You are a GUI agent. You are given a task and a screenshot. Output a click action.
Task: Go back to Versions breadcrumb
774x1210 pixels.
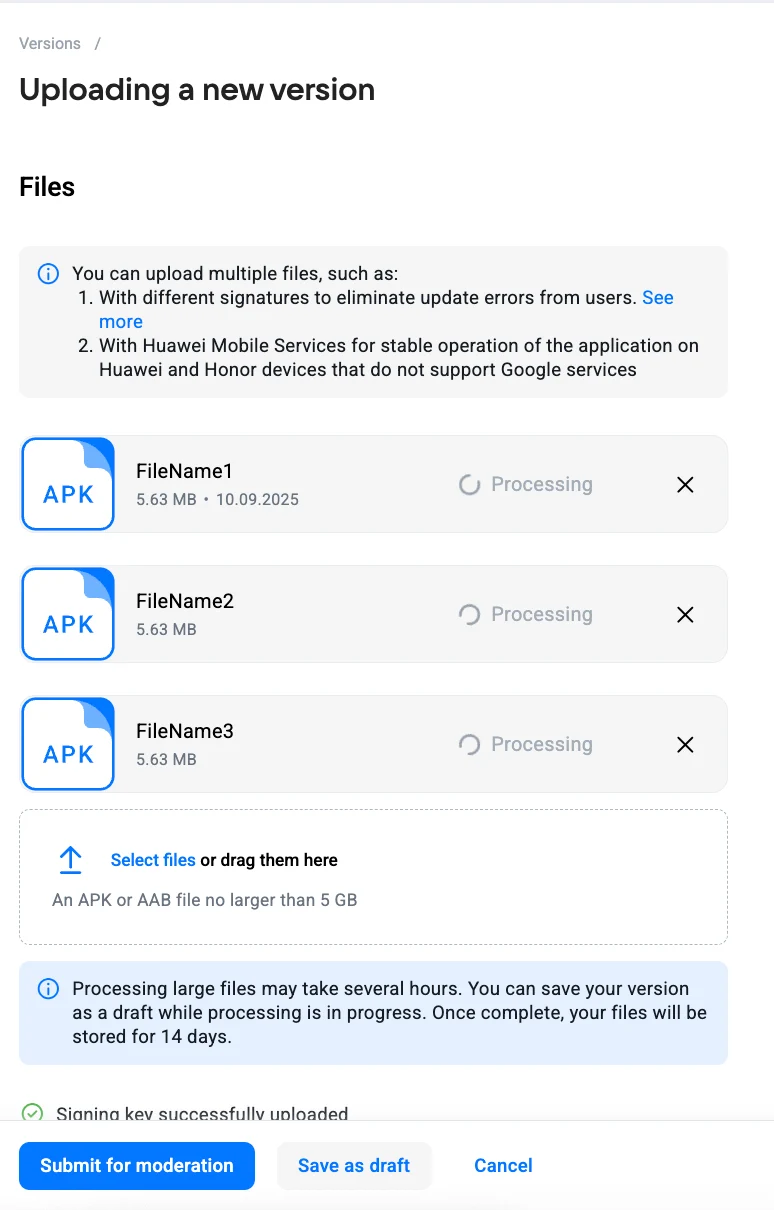(50, 44)
